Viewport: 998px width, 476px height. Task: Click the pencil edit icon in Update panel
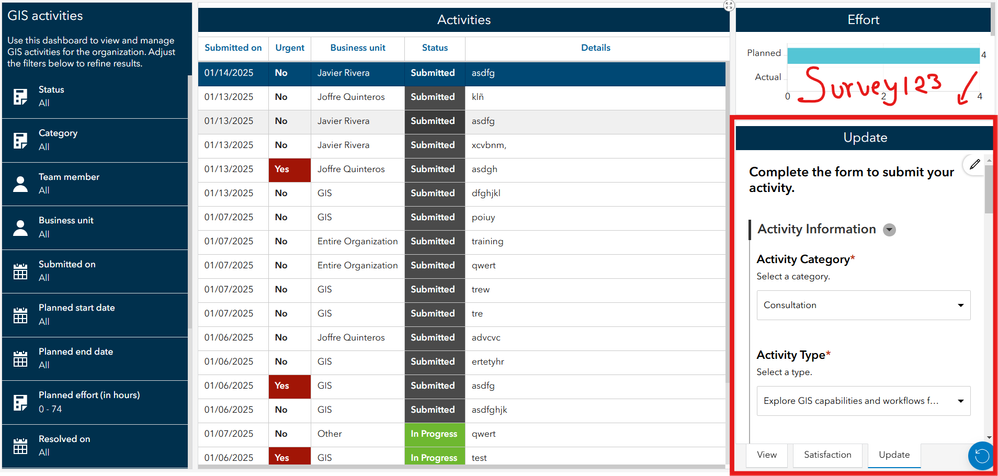coord(974,164)
